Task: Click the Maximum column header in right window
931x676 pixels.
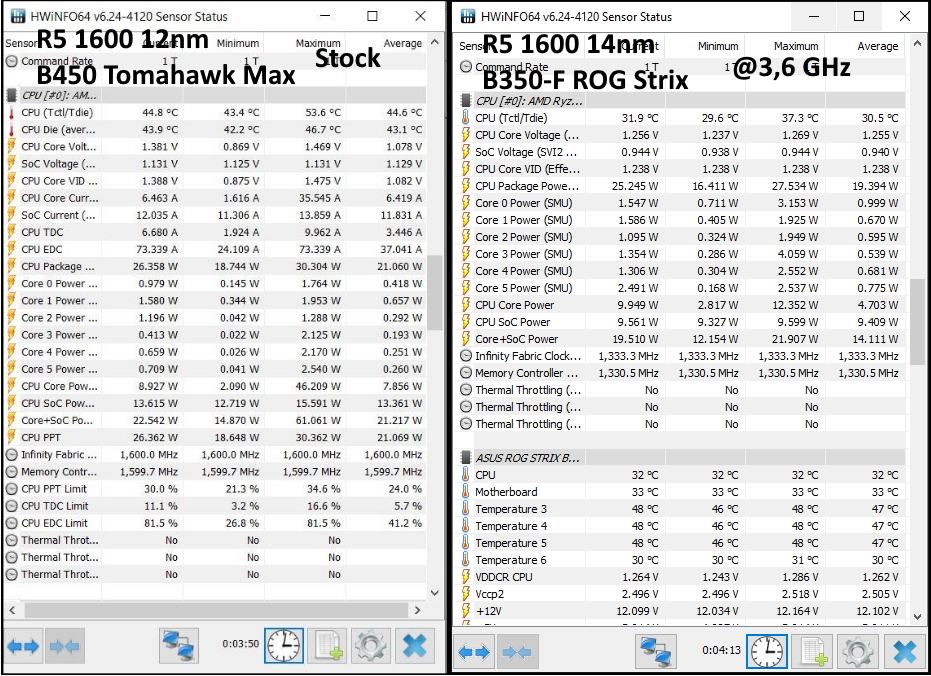Action: click(x=796, y=46)
